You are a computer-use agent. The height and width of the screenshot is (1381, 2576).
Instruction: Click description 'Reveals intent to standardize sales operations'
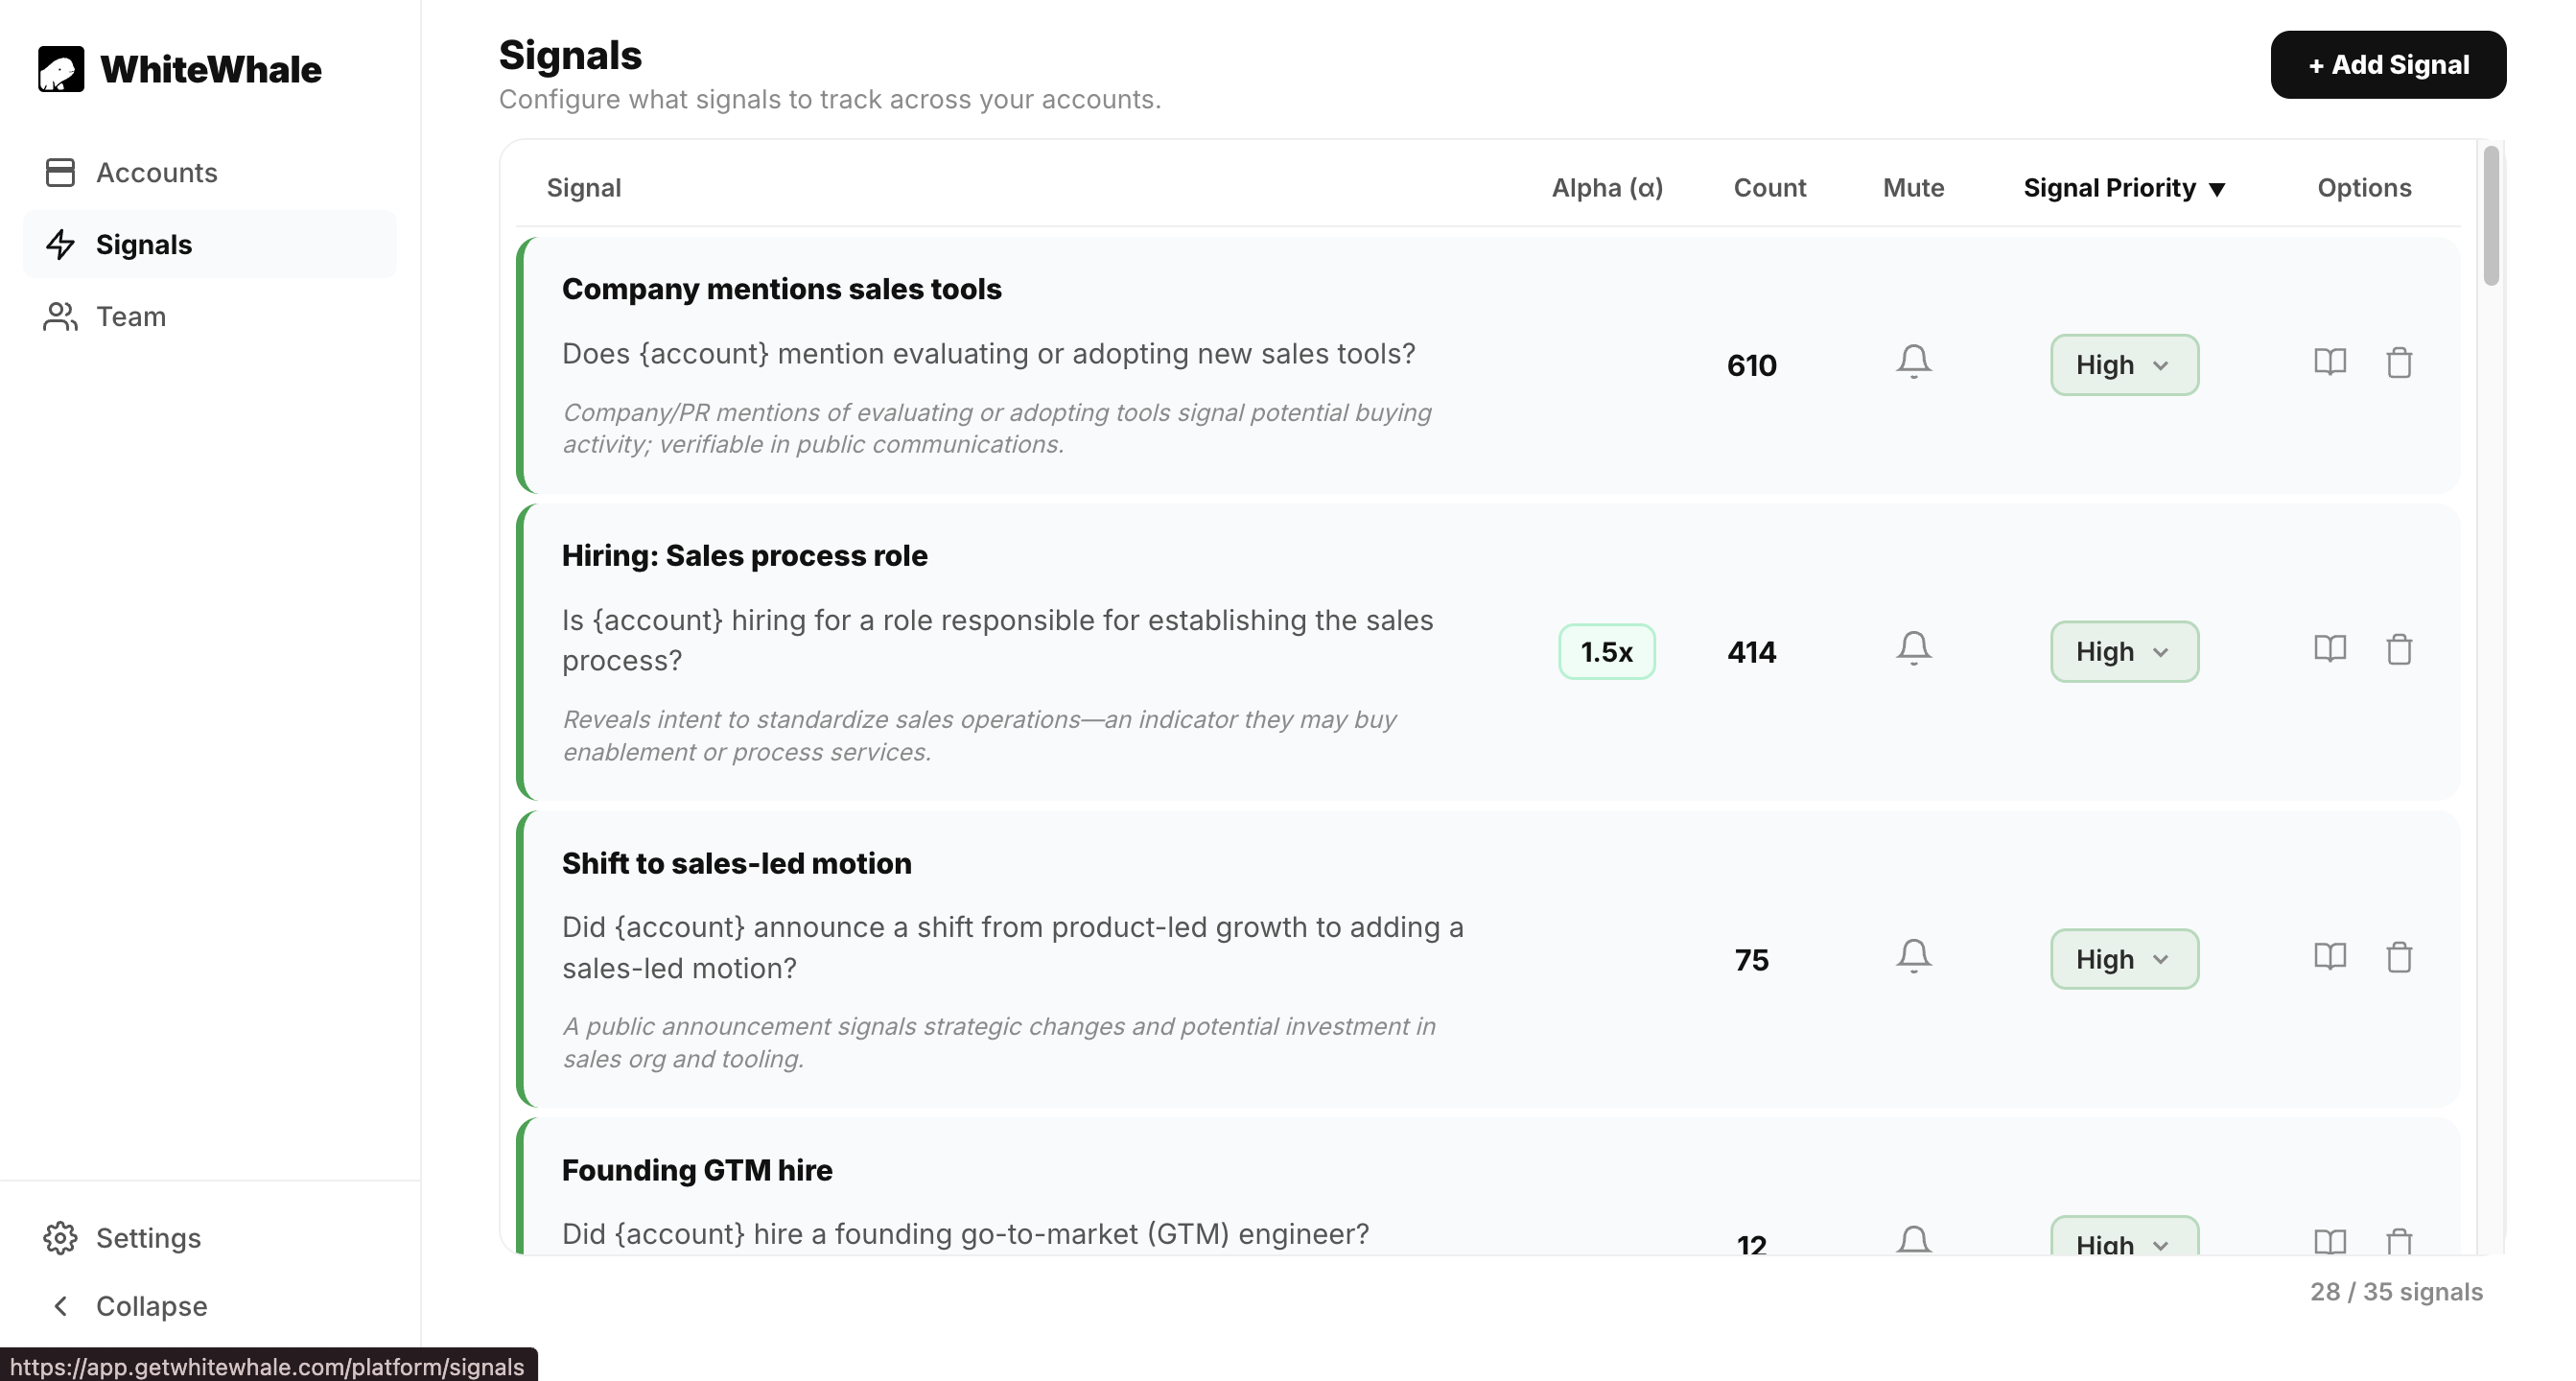978,736
